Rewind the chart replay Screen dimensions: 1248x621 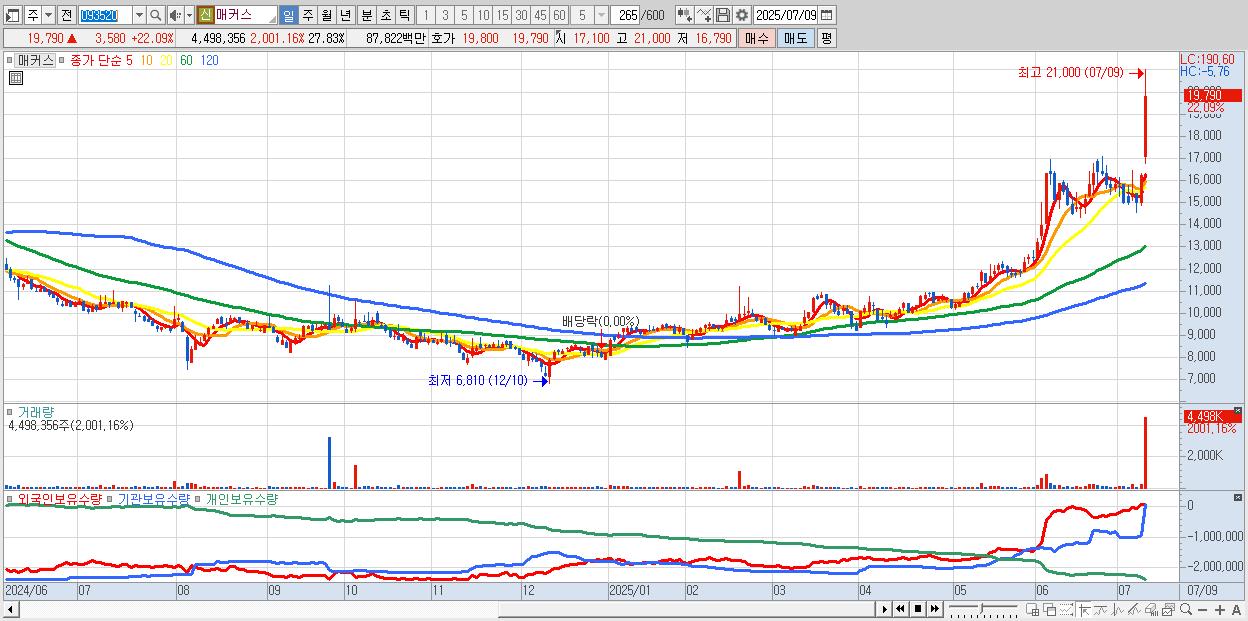(900, 609)
